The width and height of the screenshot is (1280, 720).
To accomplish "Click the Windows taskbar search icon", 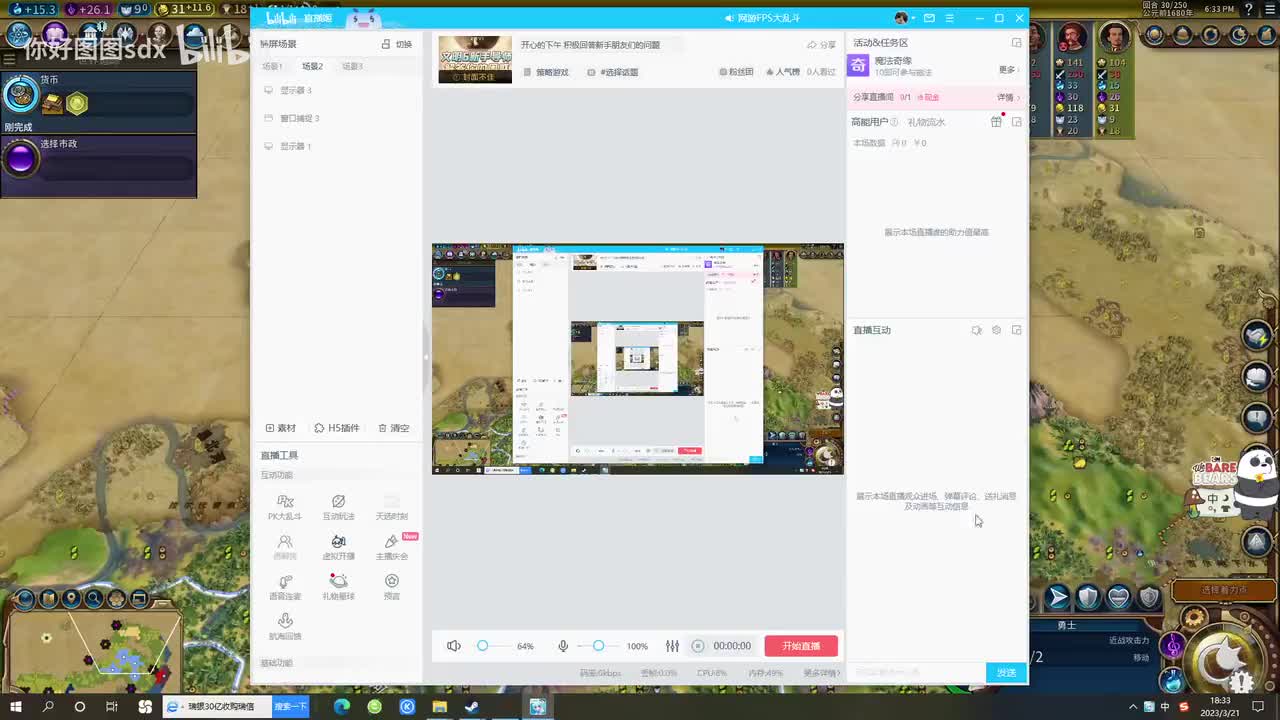I will point(48,707).
